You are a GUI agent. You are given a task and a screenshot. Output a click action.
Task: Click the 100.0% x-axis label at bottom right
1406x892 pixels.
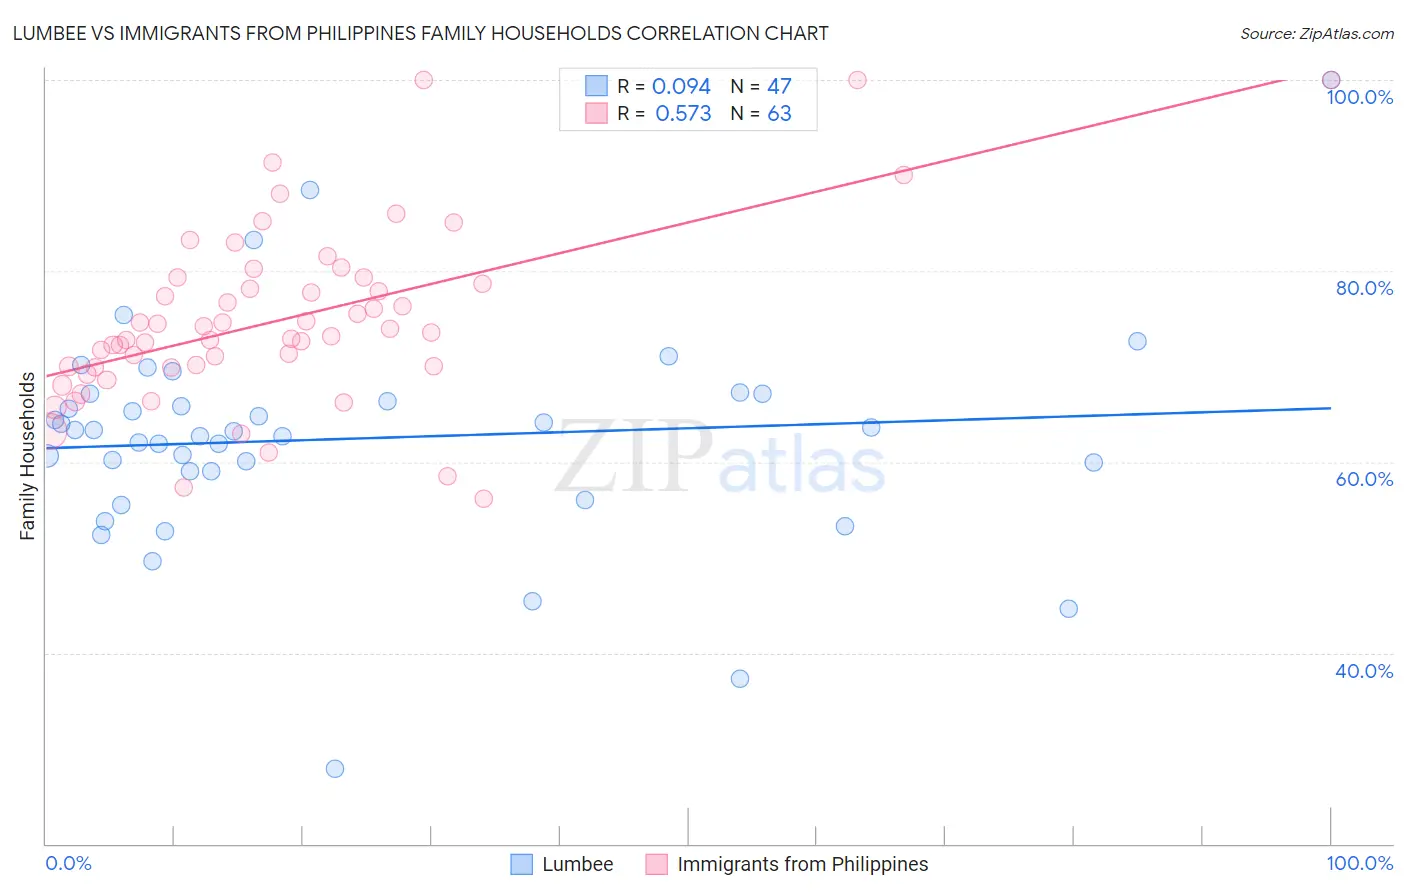[1359, 863]
